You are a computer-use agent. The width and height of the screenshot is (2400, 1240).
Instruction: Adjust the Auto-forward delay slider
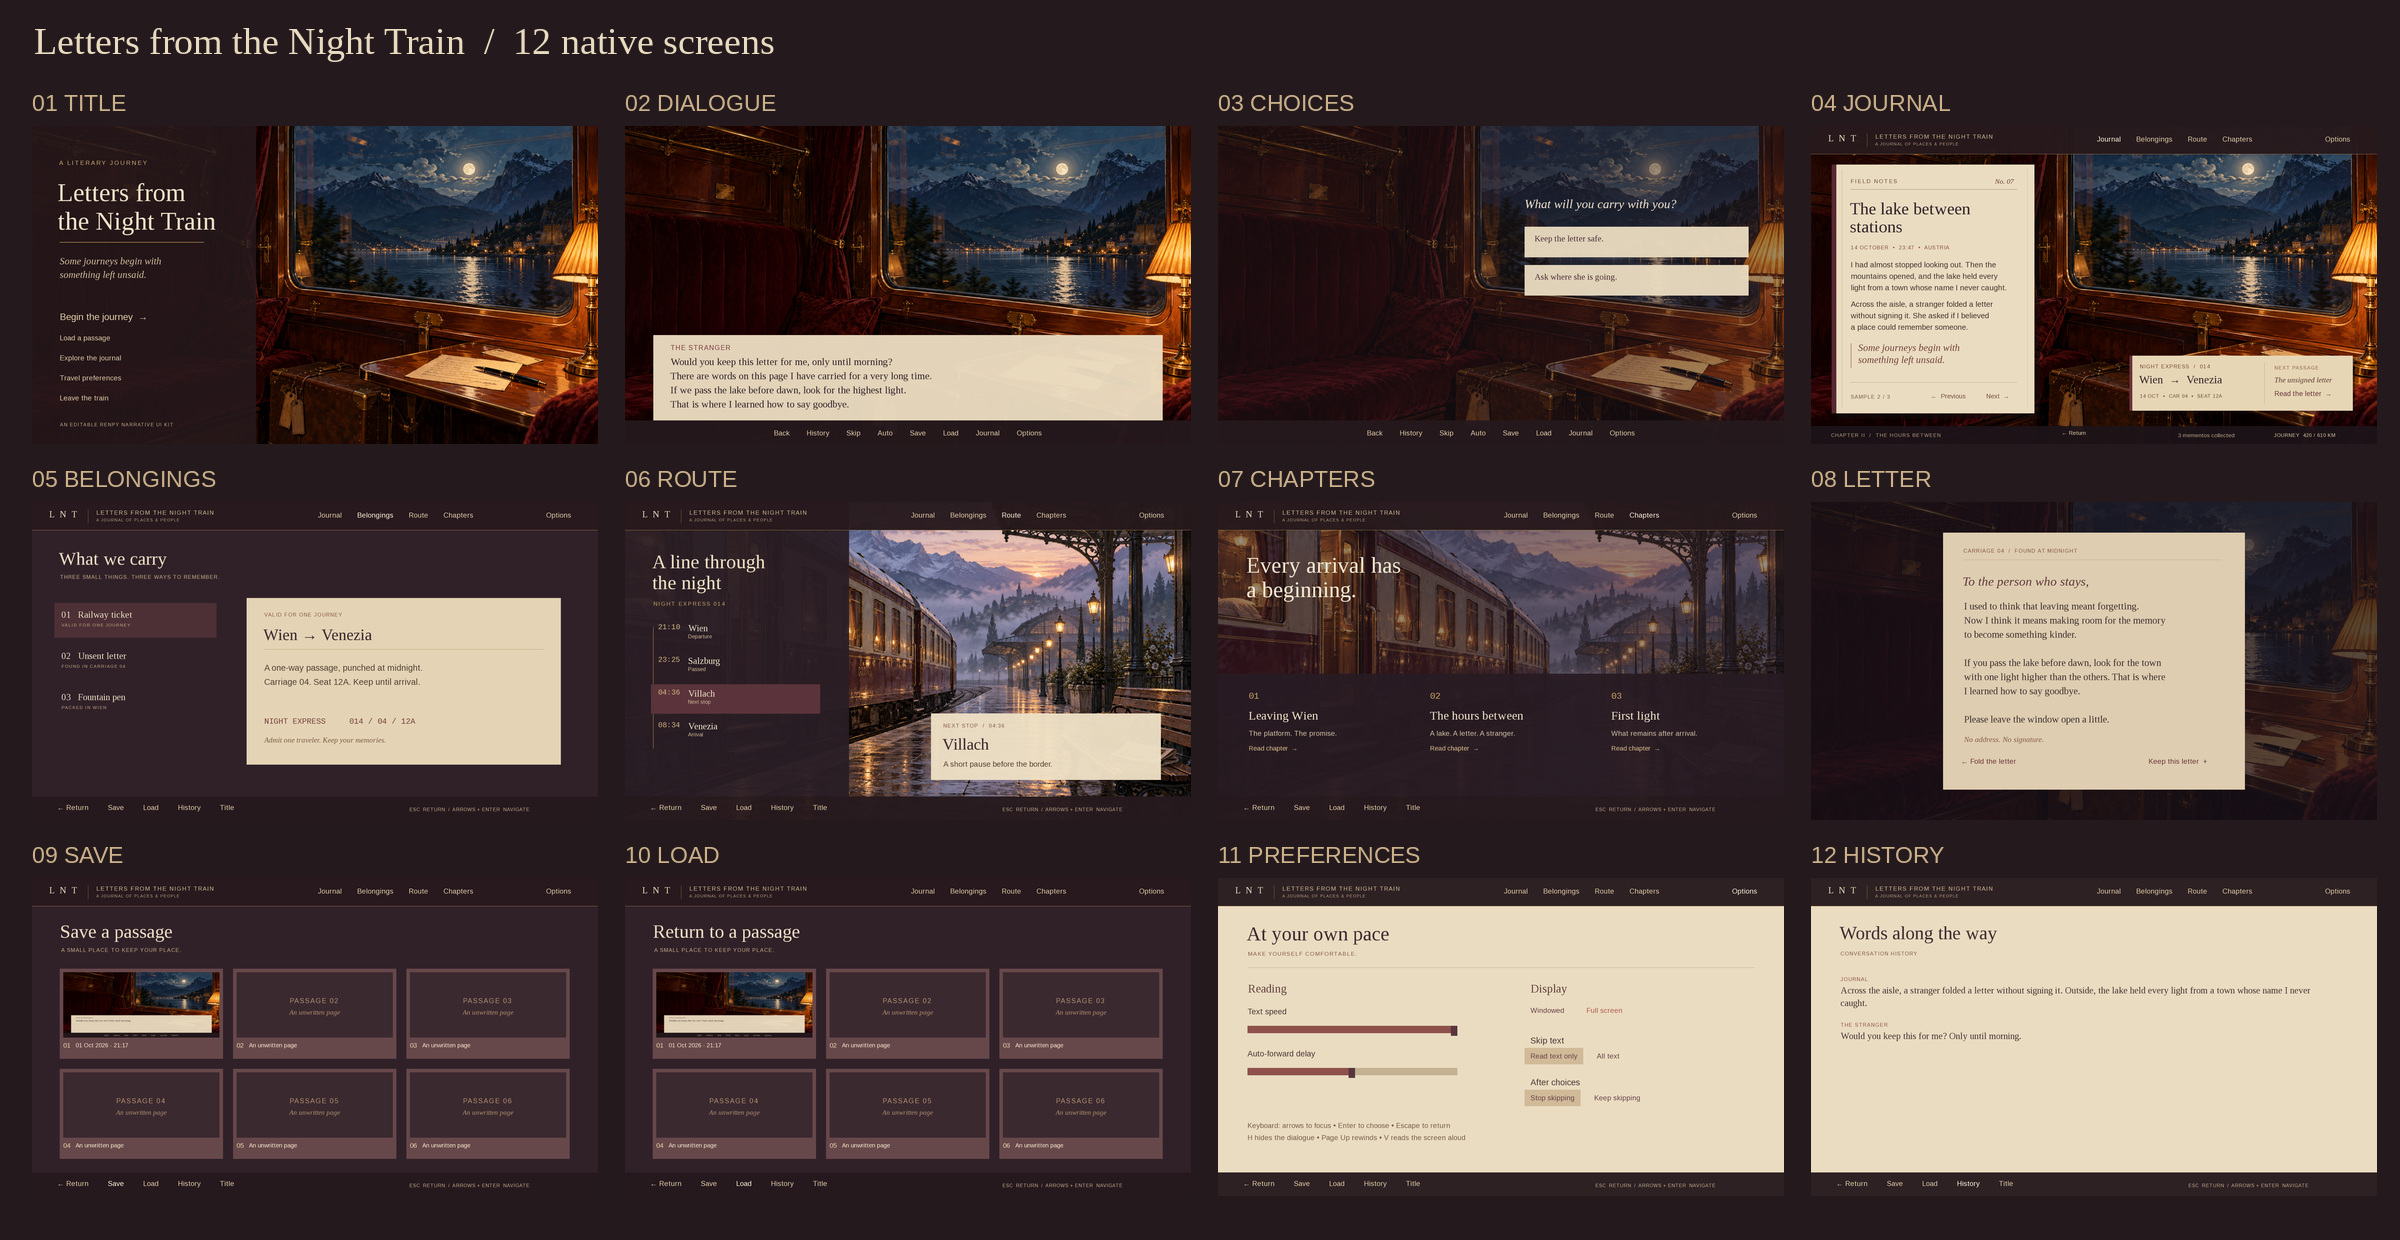1352,1072
